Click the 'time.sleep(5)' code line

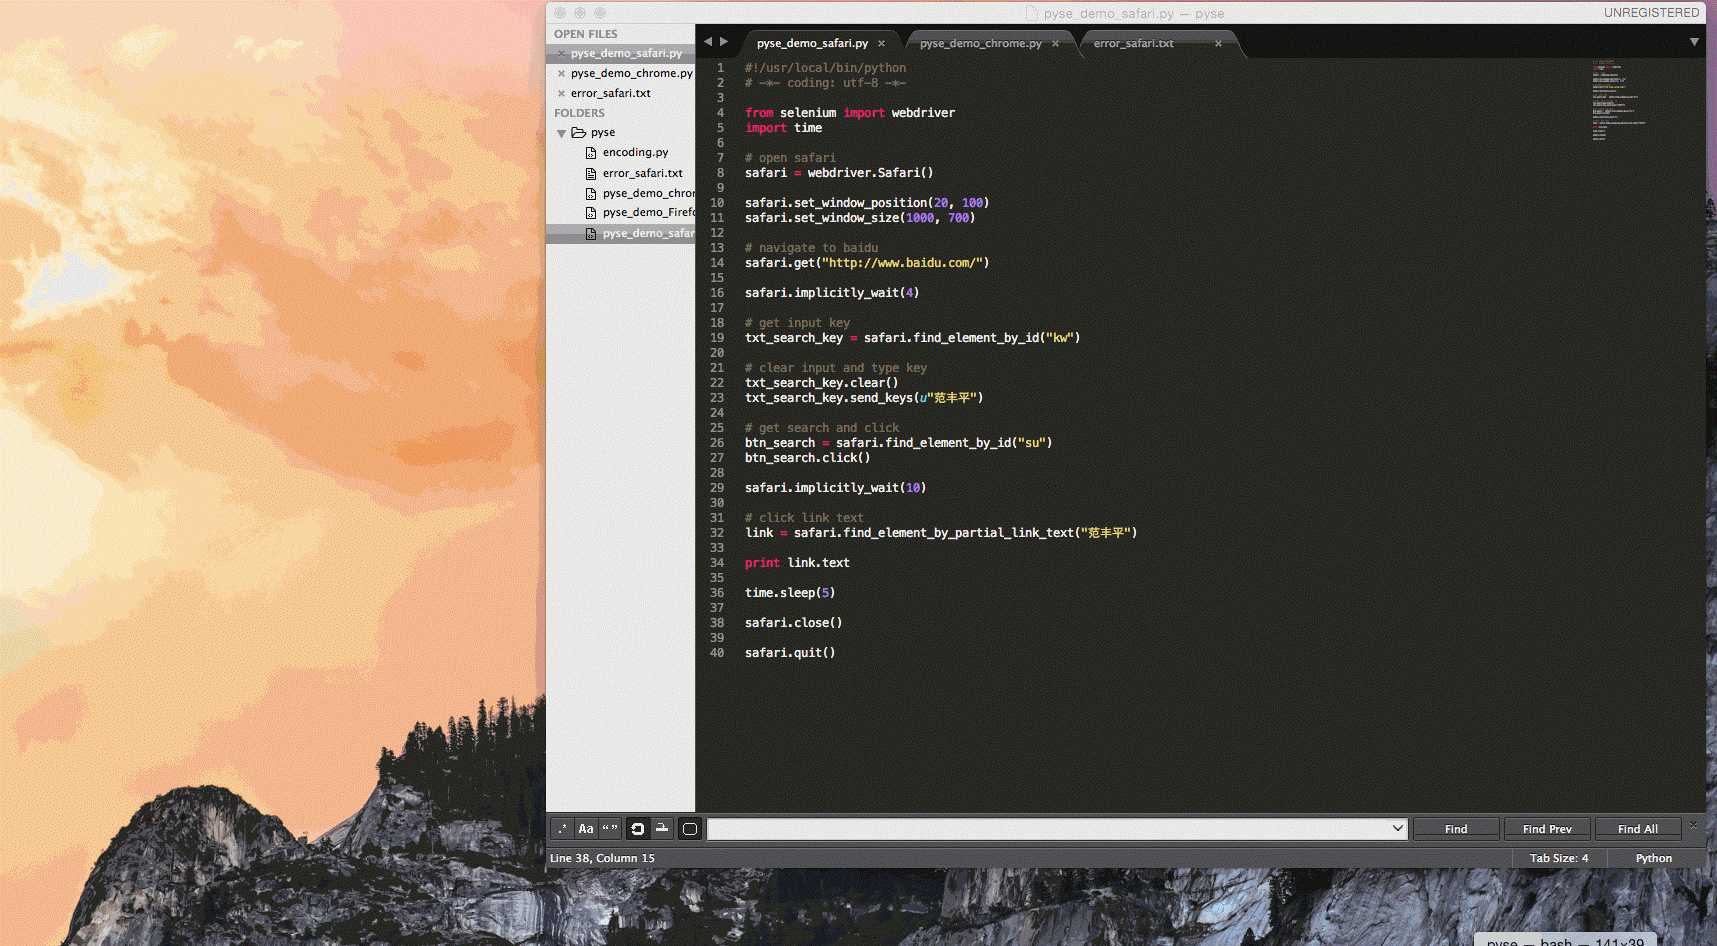coord(790,593)
